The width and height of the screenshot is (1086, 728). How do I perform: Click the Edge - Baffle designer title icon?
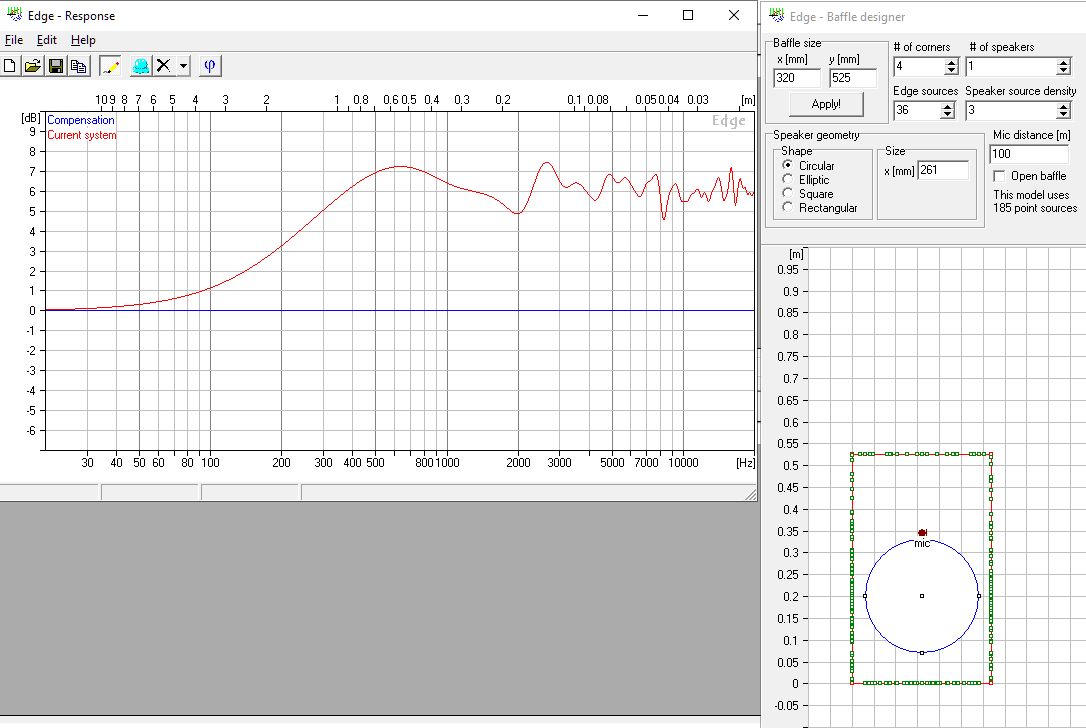(x=776, y=16)
